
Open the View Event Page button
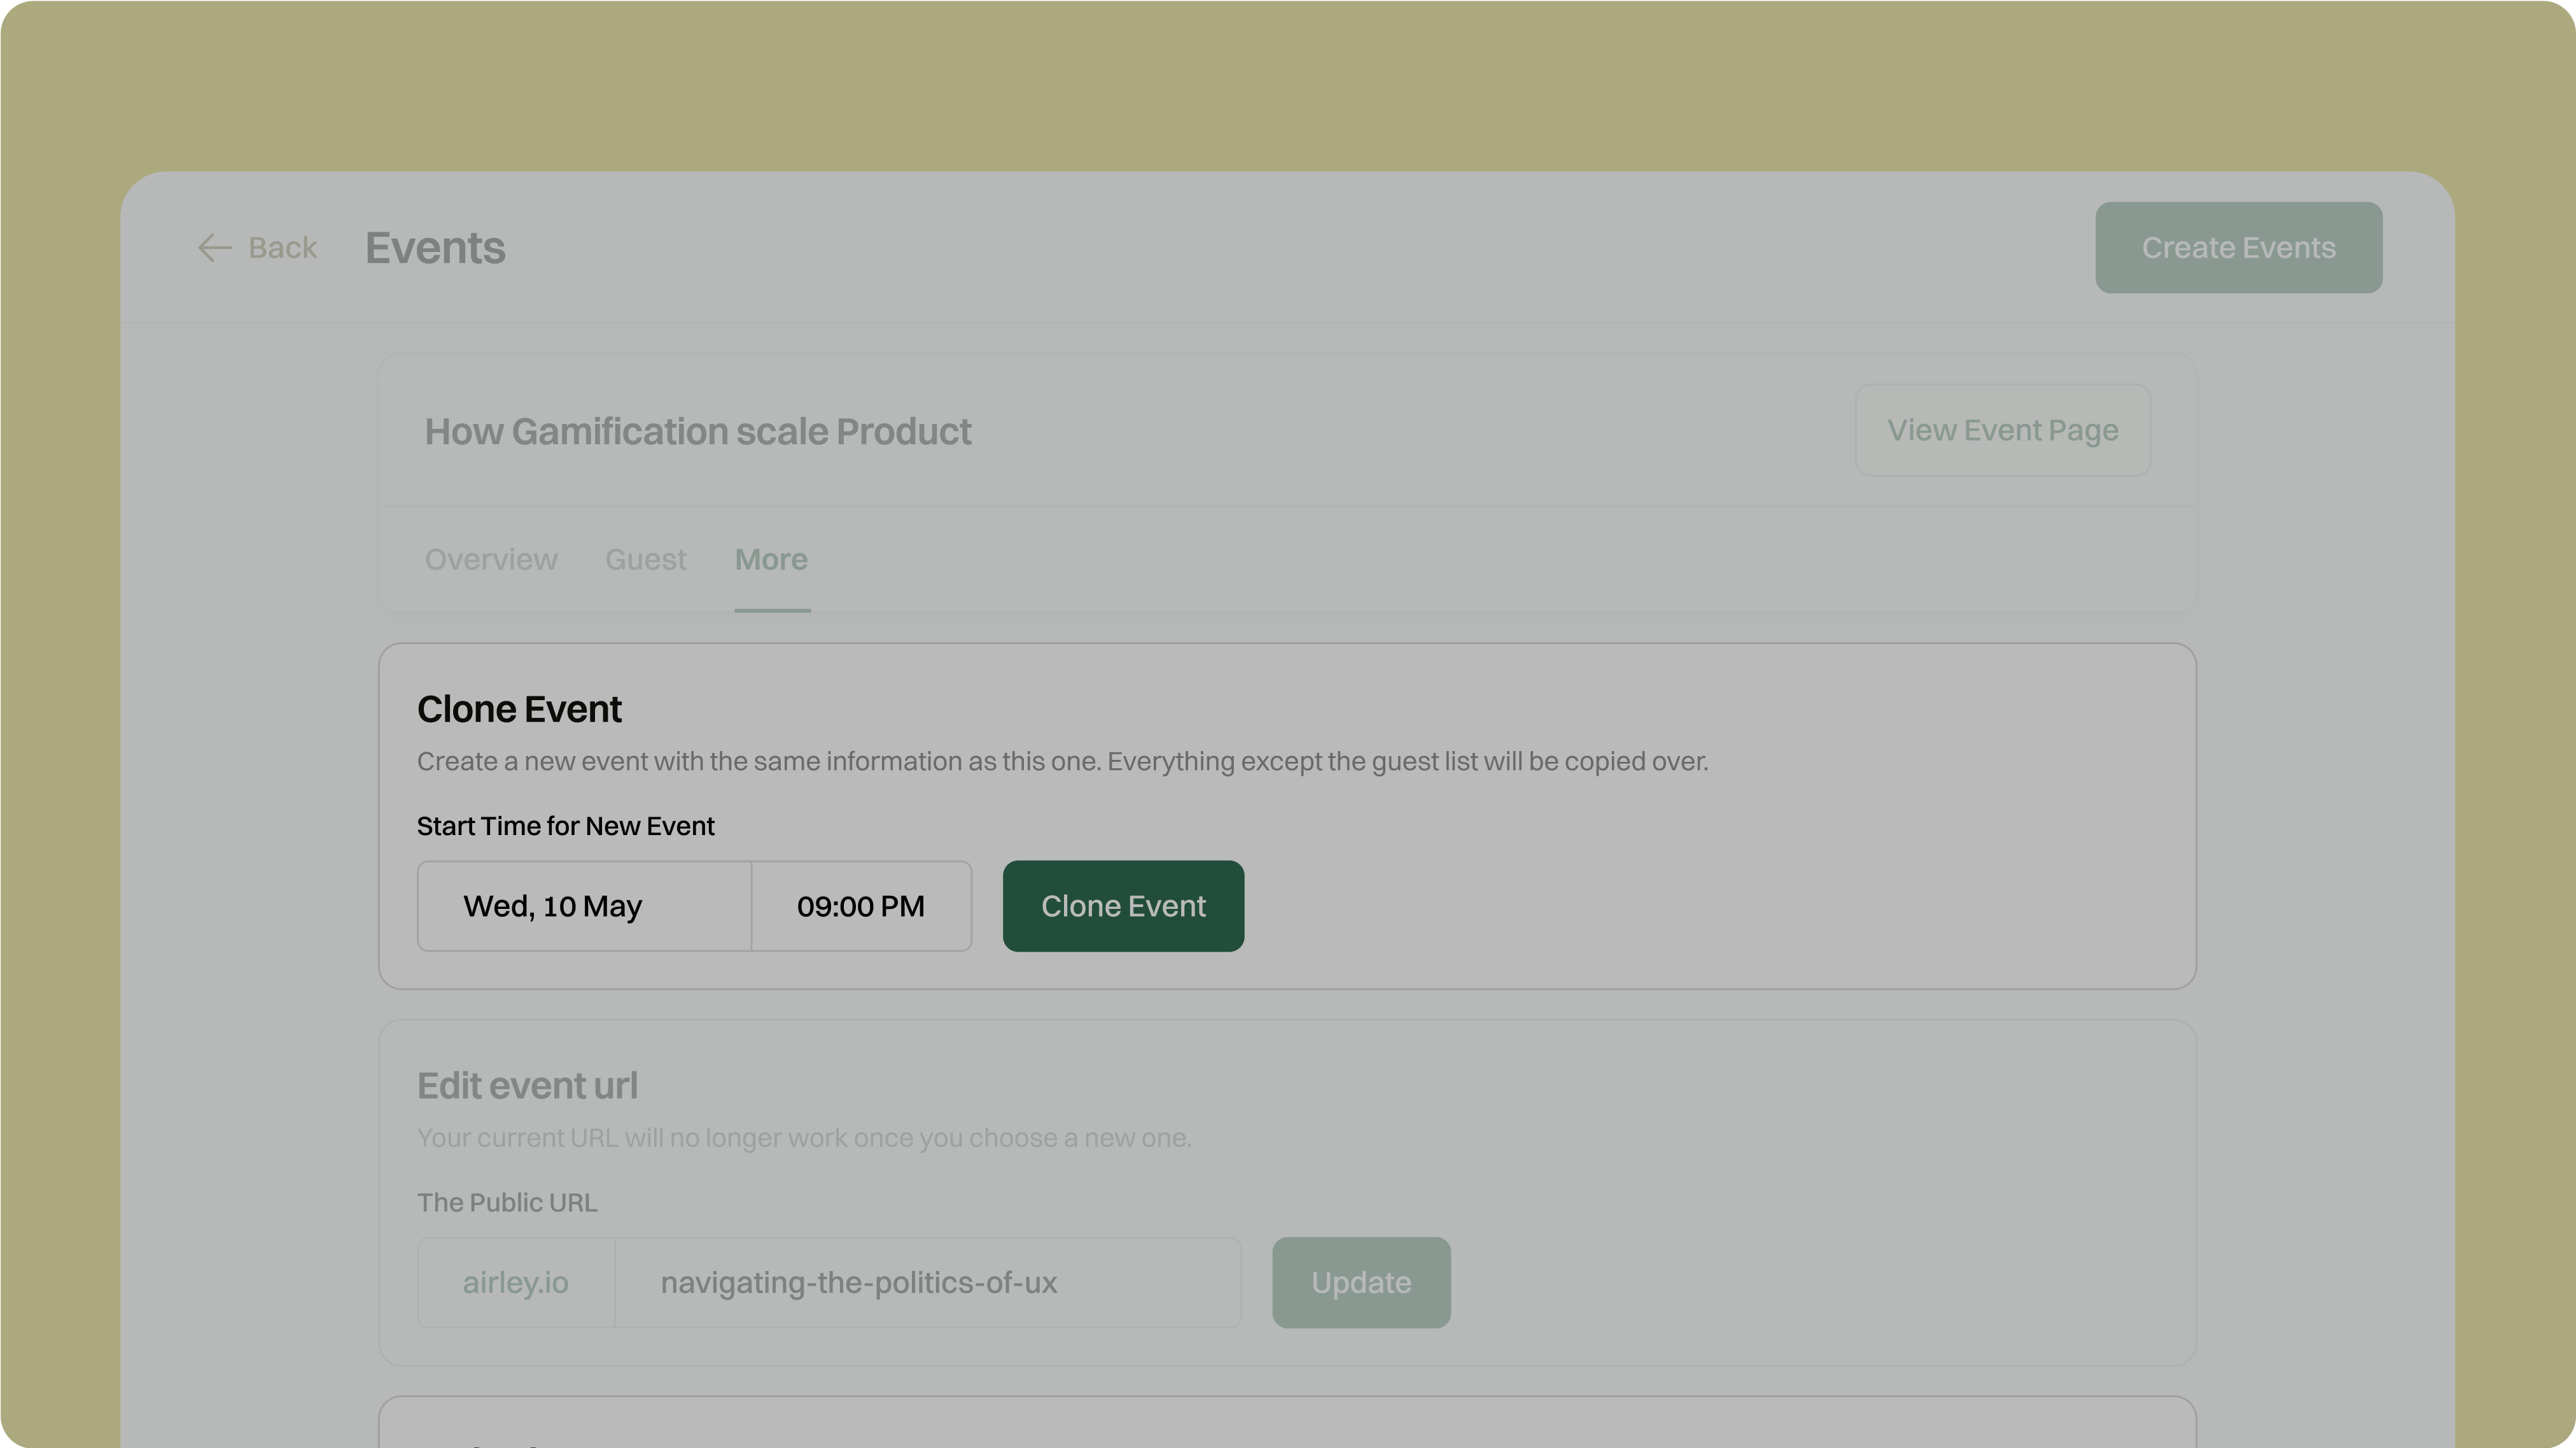click(2002, 430)
